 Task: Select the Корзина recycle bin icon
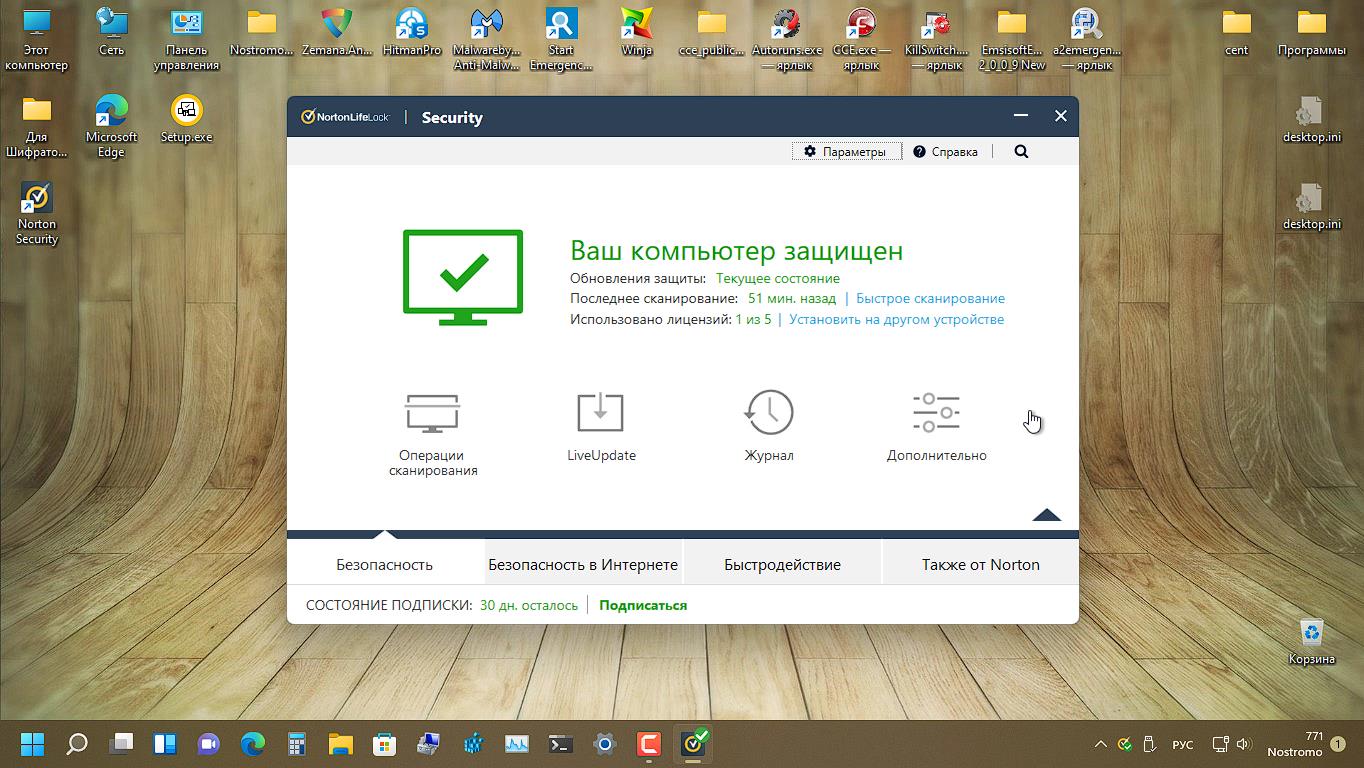click(1312, 641)
